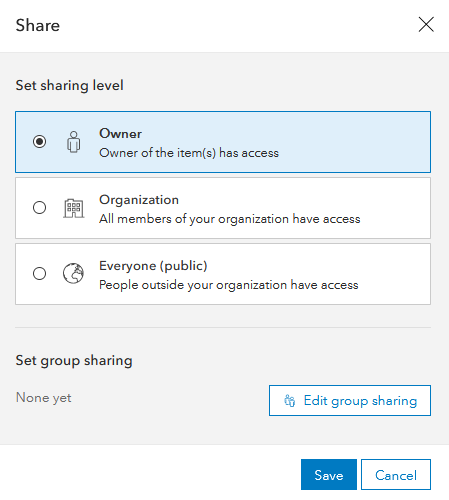Click the person icon for Owner

[74, 142]
